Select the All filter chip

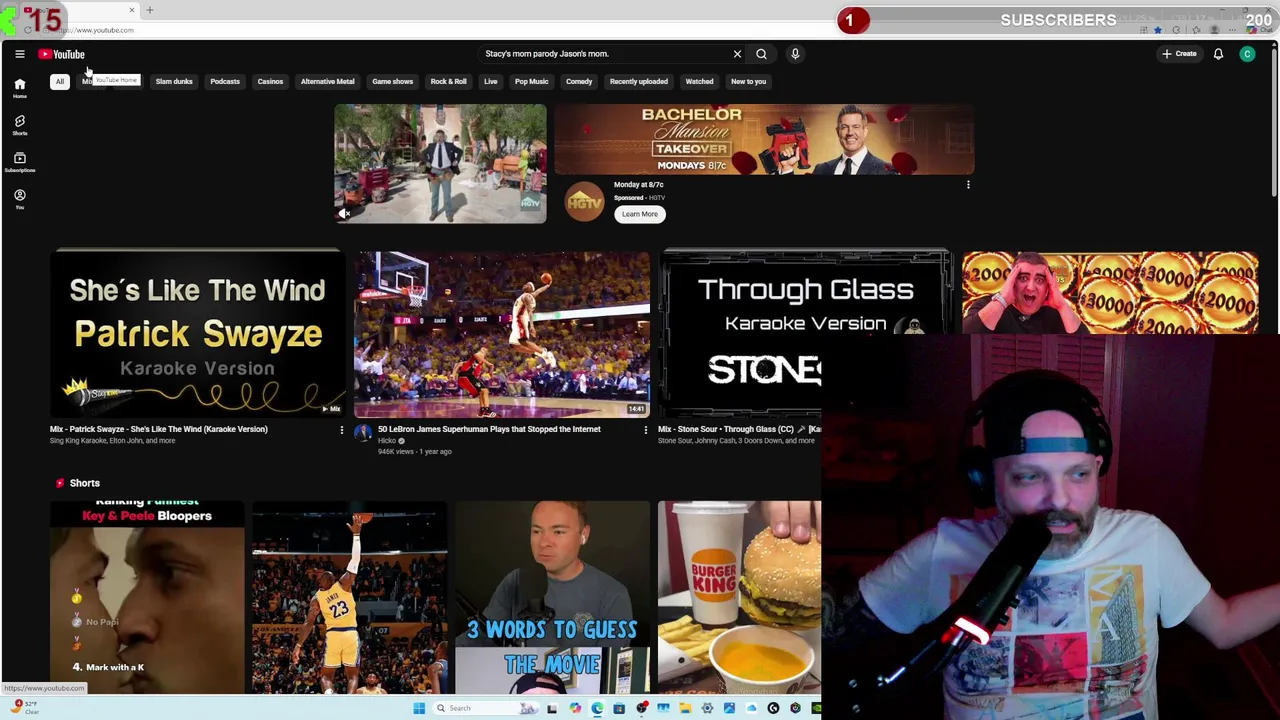tap(60, 82)
